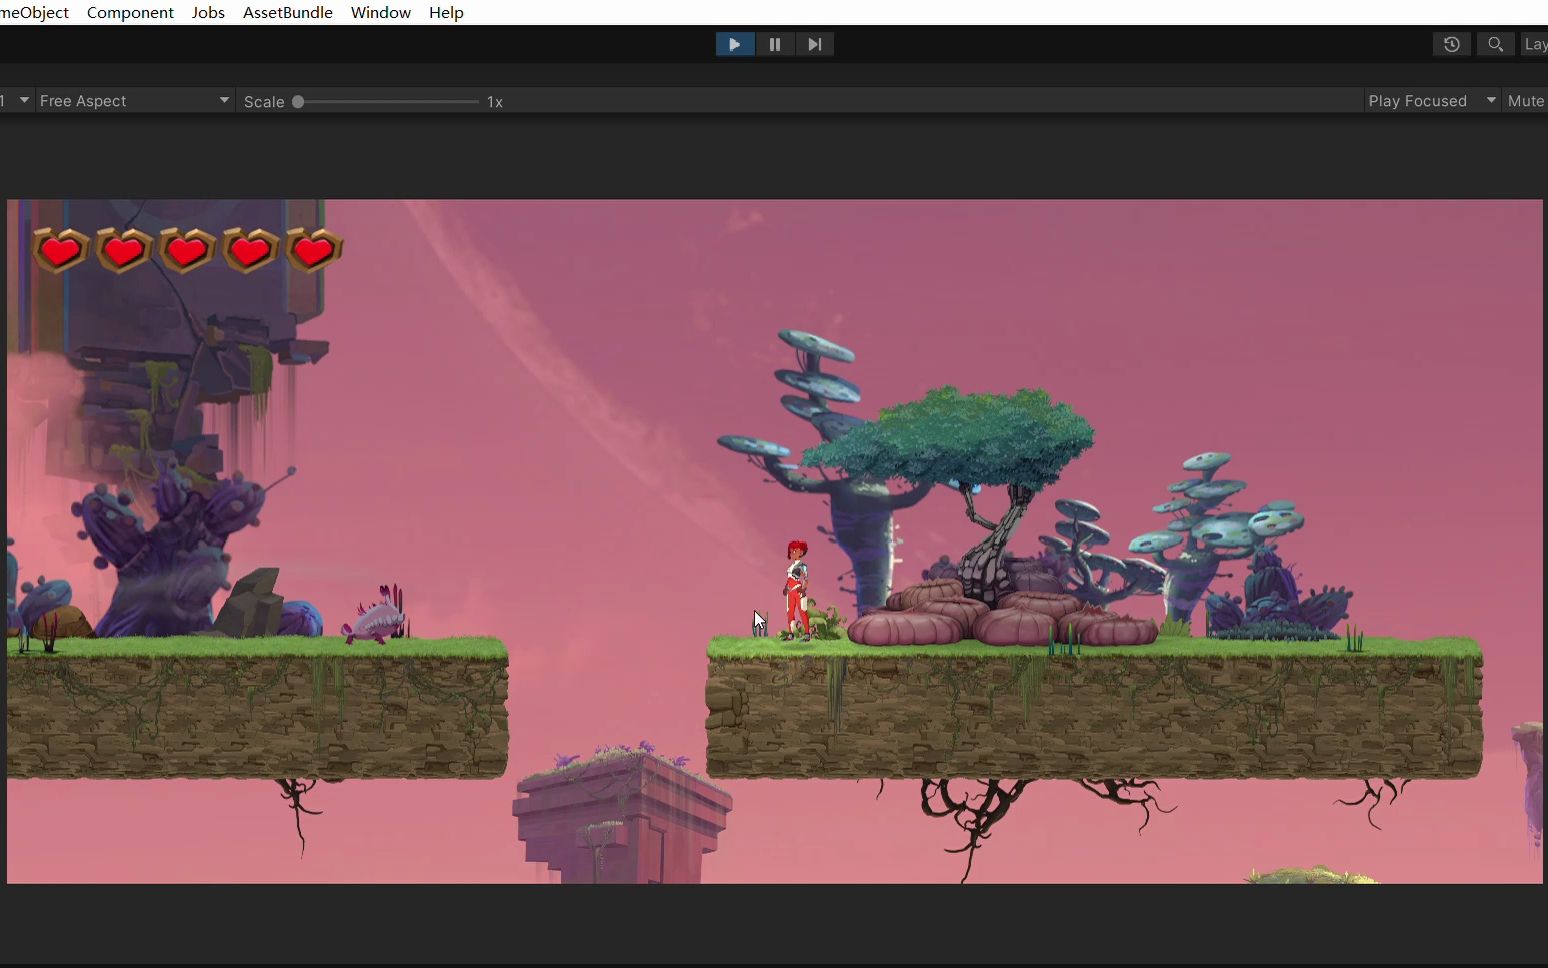Click the spiky pink enemy creature
This screenshot has width=1548, height=968.
pyautogui.click(x=376, y=617)
